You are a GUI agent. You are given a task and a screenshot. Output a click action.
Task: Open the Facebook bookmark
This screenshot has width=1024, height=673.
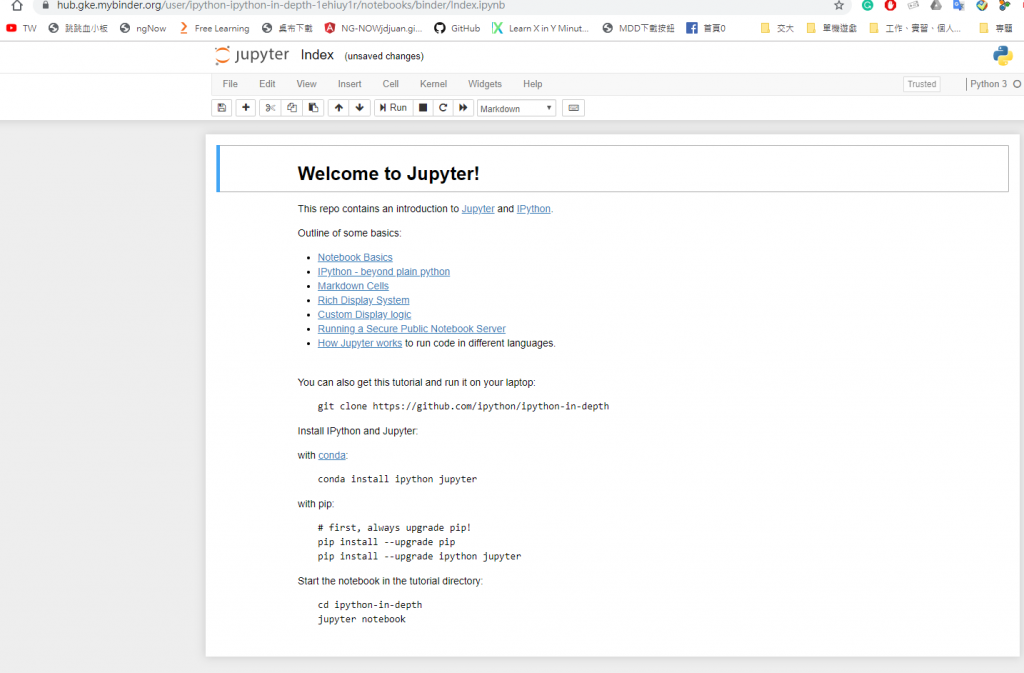[x=706, y=28]
